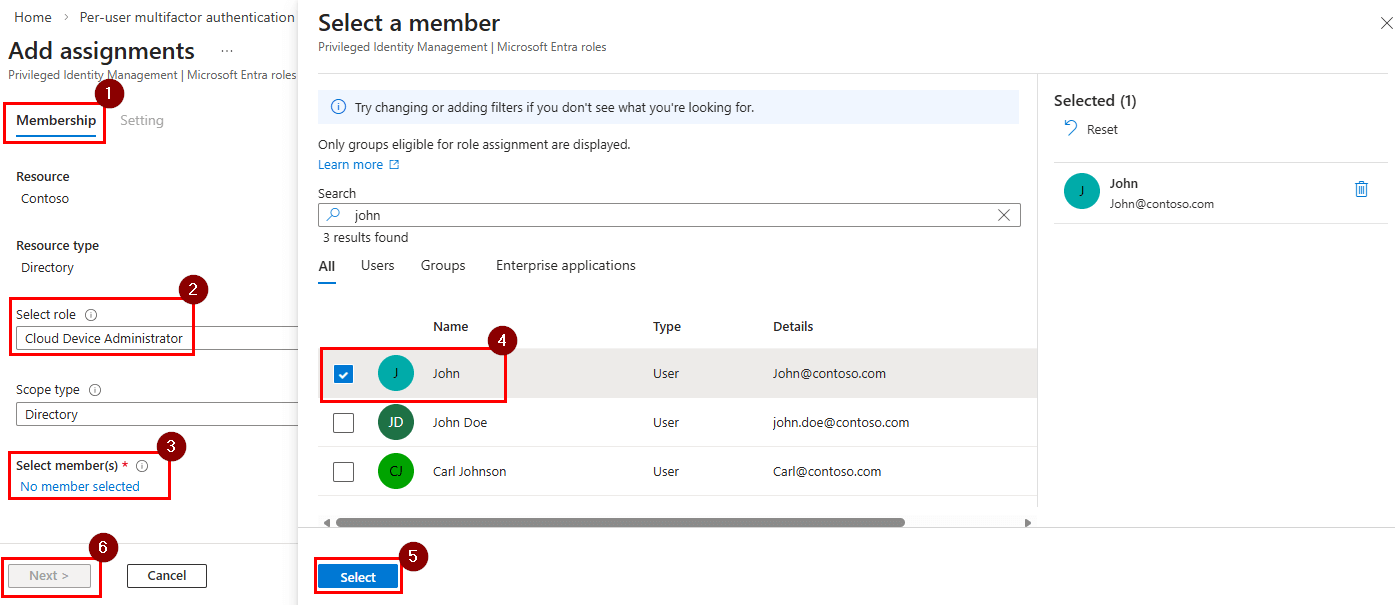Viewport: 1395px width, 605px height.
Task: View the Select member(s) info tooltip
Action: pos(141,465)
